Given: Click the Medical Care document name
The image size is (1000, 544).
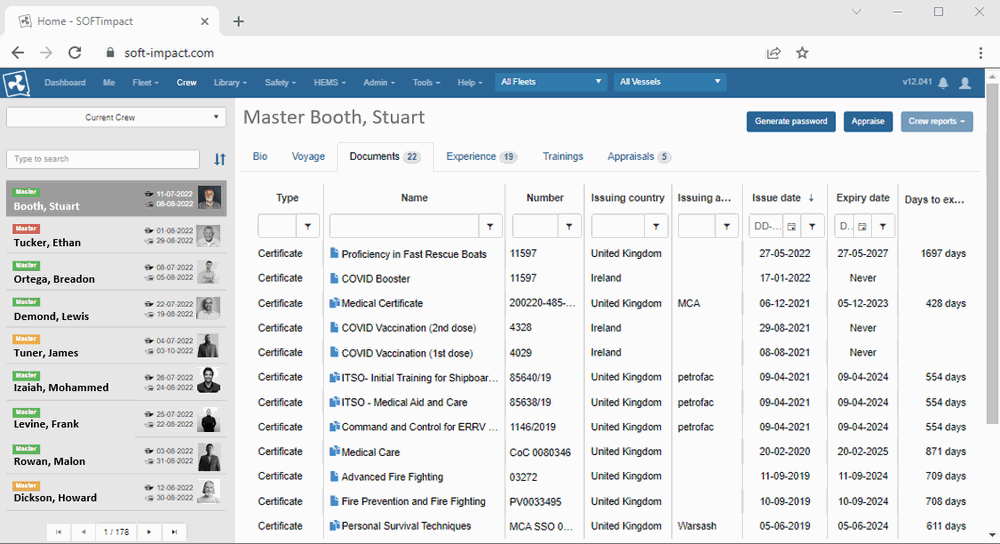Looking at the screenshot, I should (x=370, y=452).
